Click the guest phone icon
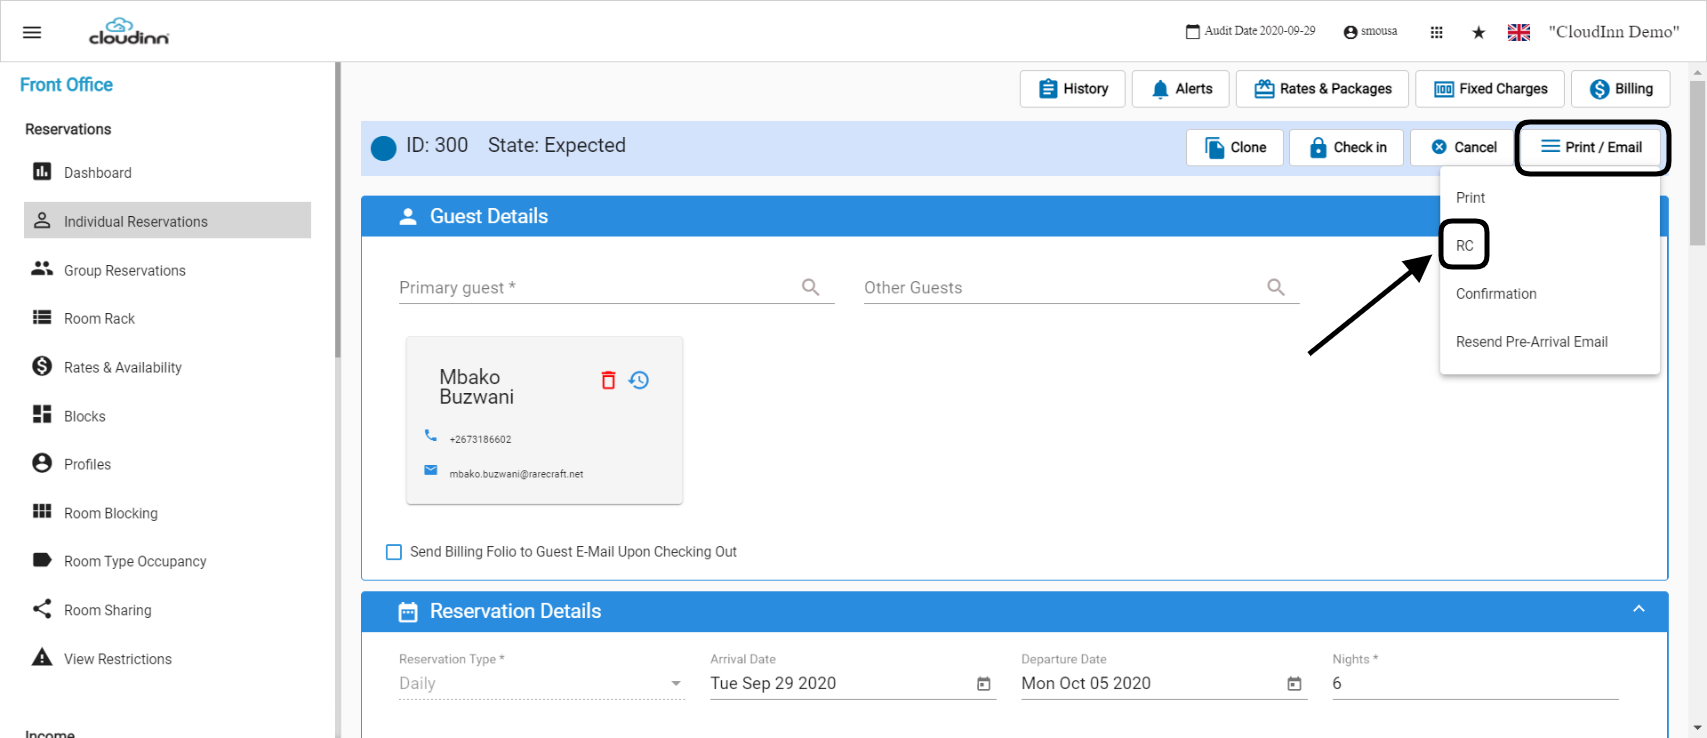The image size is (1707, 738). pyautogui.click(x=431, y=435)
